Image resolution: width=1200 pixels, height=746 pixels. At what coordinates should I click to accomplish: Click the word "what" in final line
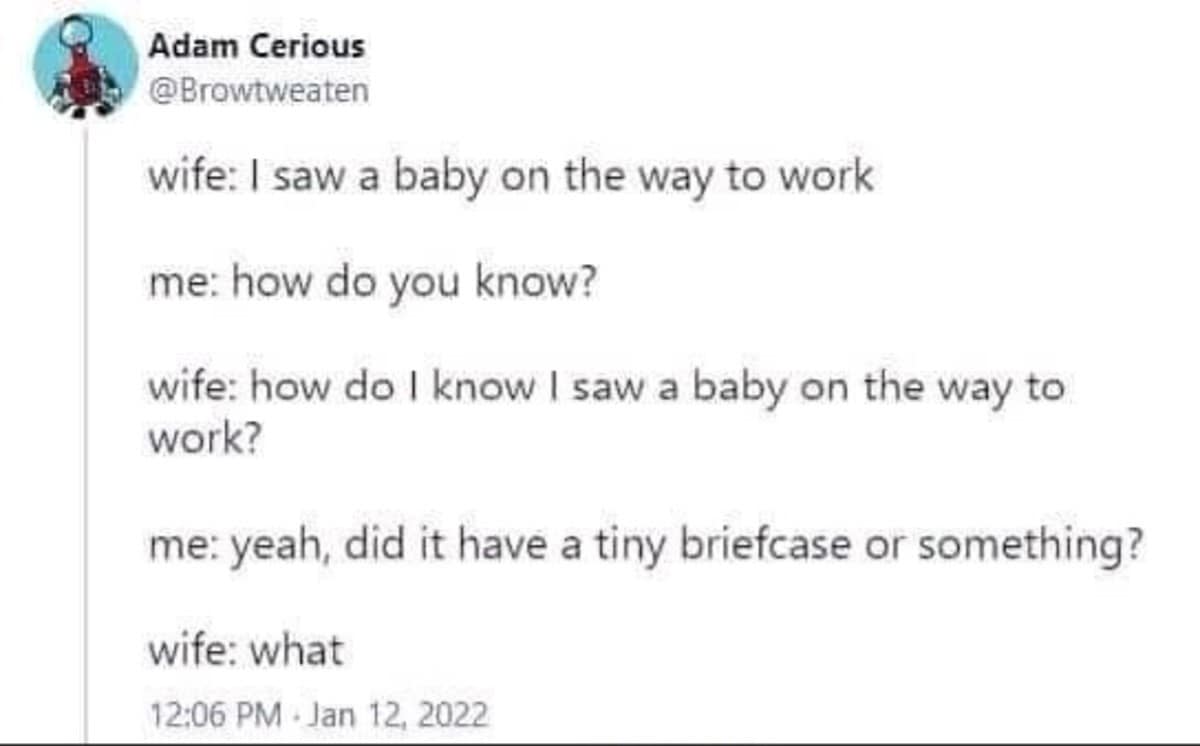pos(296,651)
